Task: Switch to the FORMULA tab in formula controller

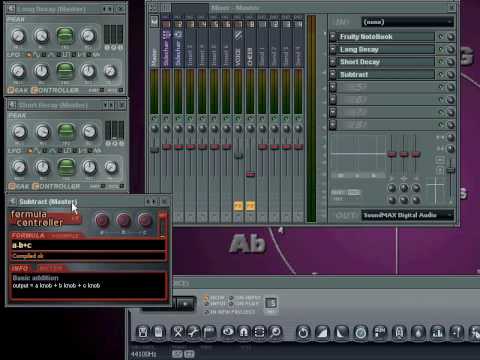Action: [x=28, y=236]
